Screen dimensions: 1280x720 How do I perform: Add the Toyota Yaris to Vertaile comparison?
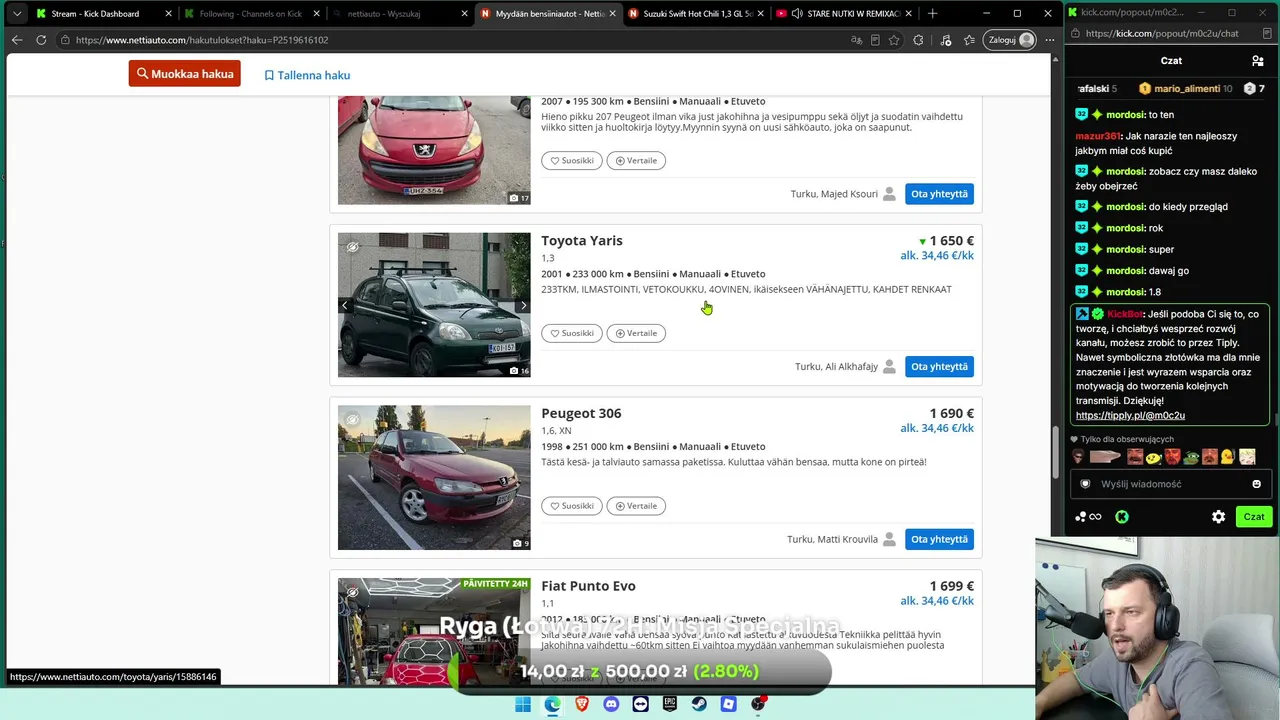(x=636, y=333)
